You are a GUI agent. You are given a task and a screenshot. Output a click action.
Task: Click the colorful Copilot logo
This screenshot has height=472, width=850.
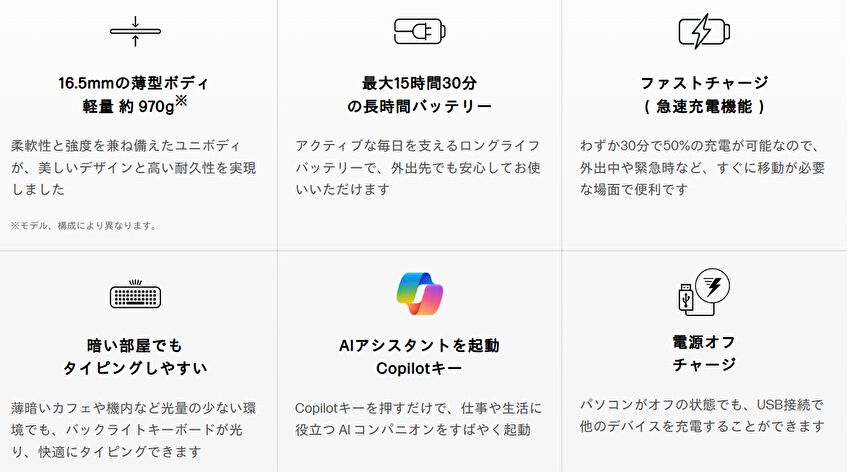[420, 294]
